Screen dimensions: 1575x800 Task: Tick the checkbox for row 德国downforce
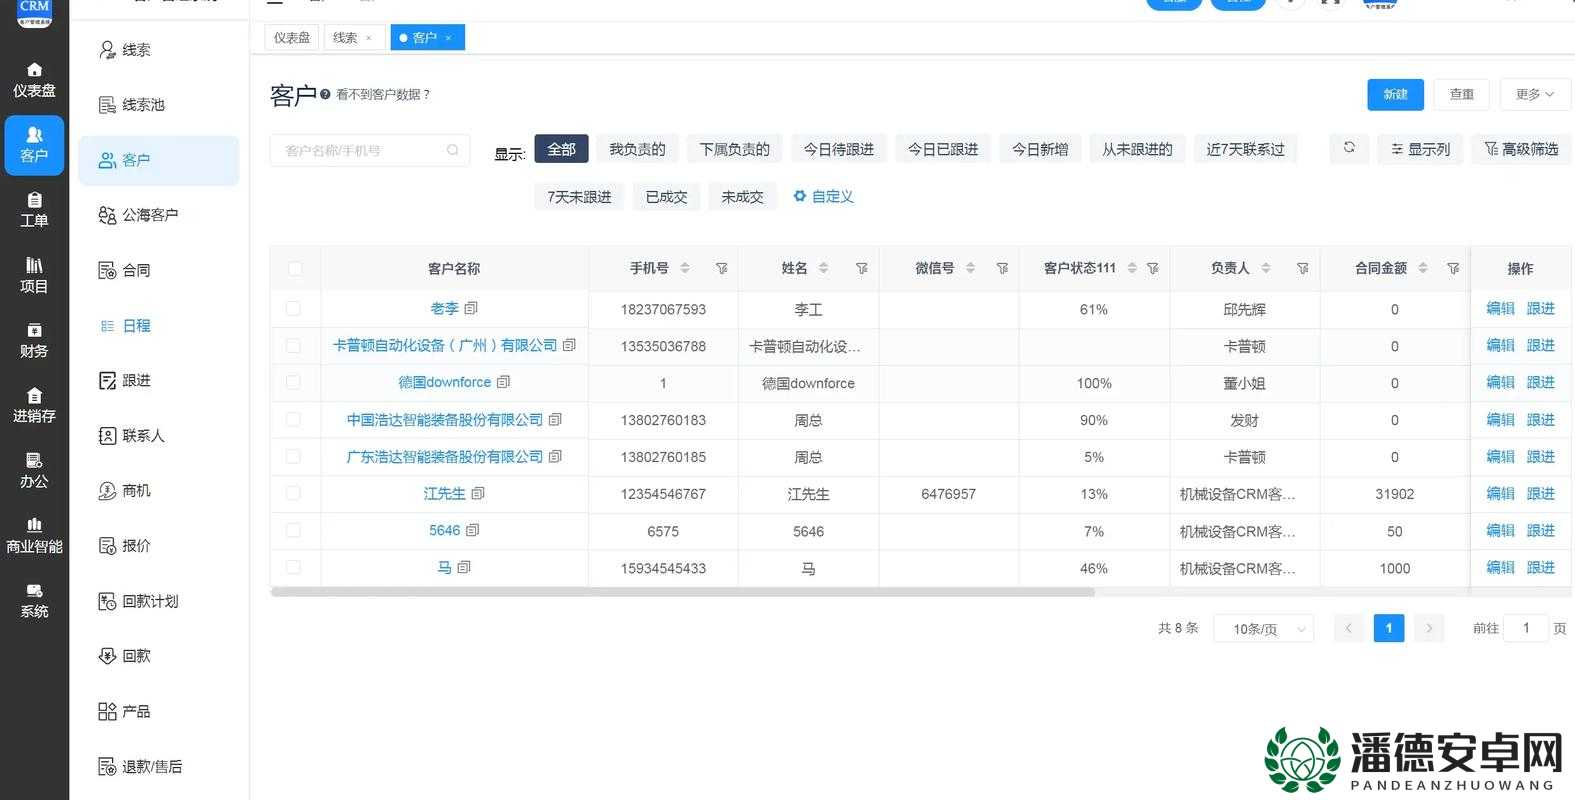293,382
